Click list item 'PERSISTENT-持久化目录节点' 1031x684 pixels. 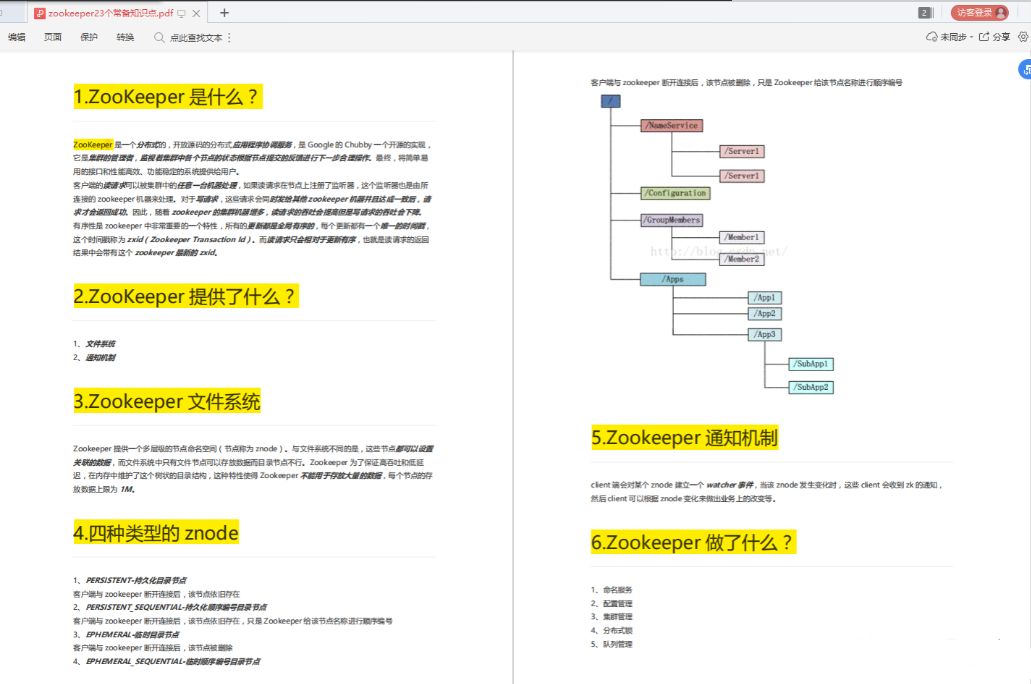tap(135, 581)
